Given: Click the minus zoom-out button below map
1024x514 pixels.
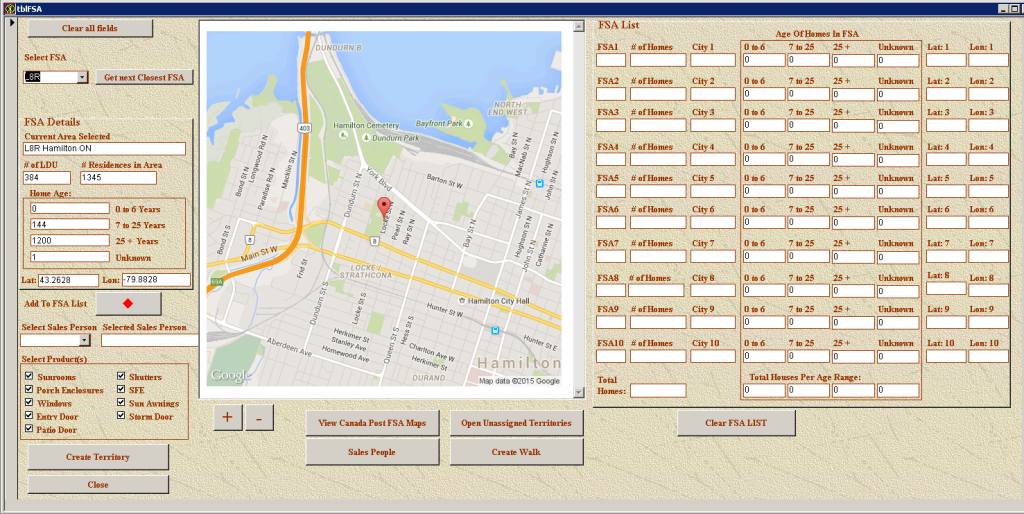Looking at the screenshot, I should click(x=259, y=418).
